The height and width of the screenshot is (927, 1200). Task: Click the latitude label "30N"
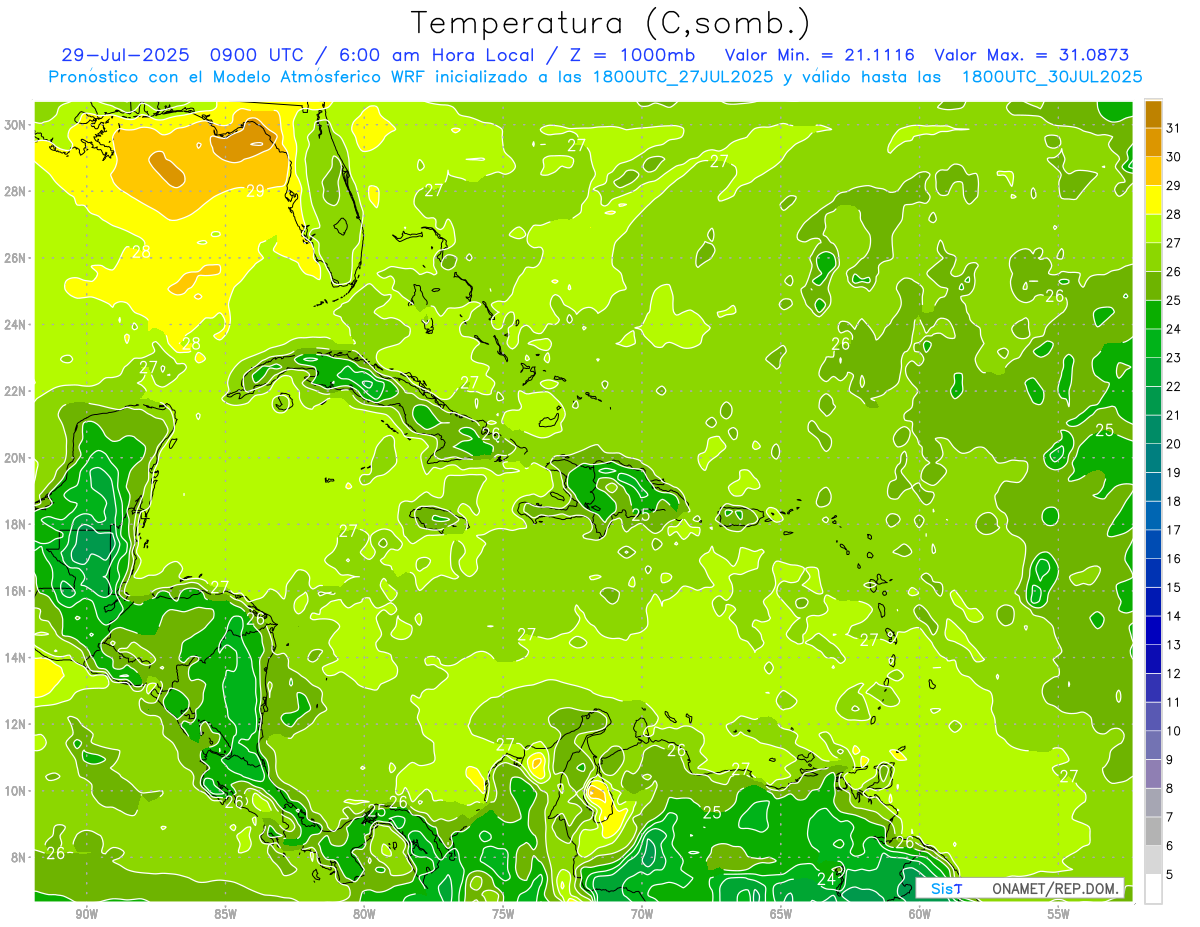16,125
